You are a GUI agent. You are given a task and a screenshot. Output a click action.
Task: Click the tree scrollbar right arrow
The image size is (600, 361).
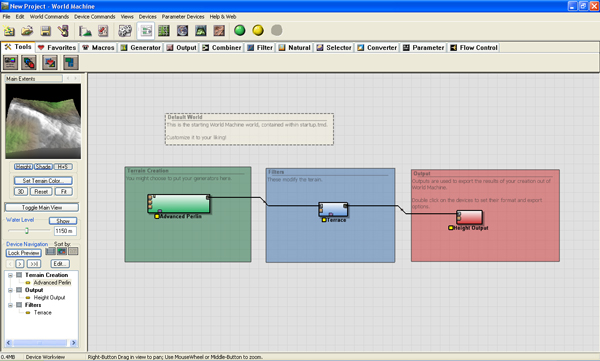pos(73,343)
